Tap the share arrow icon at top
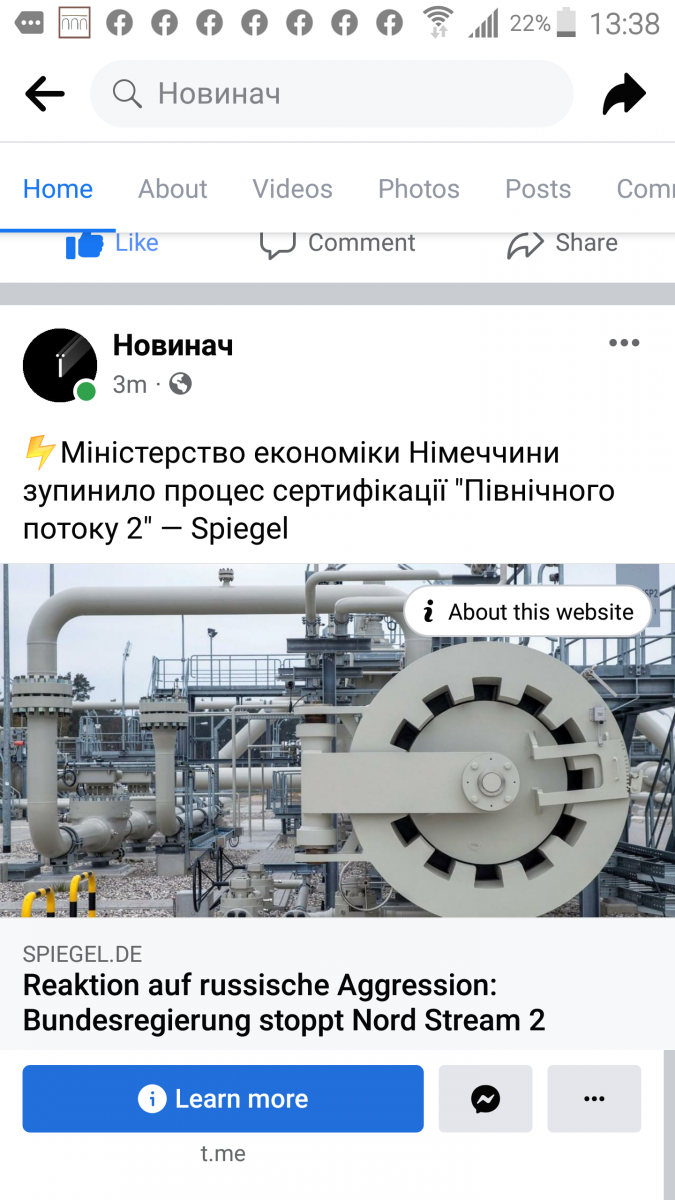This screenshot has width=675, height=1200. pyautogui.click(x=624, y=95)
